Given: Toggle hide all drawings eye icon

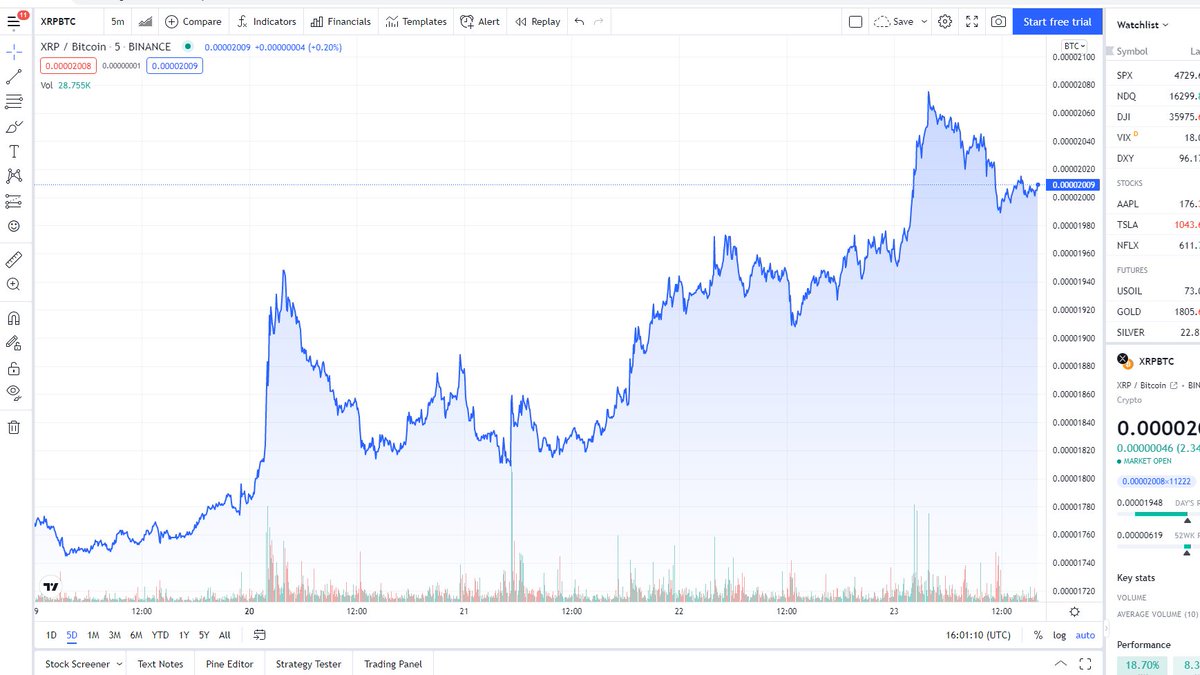Looking at the screenshot, I should tap(14, 391).
